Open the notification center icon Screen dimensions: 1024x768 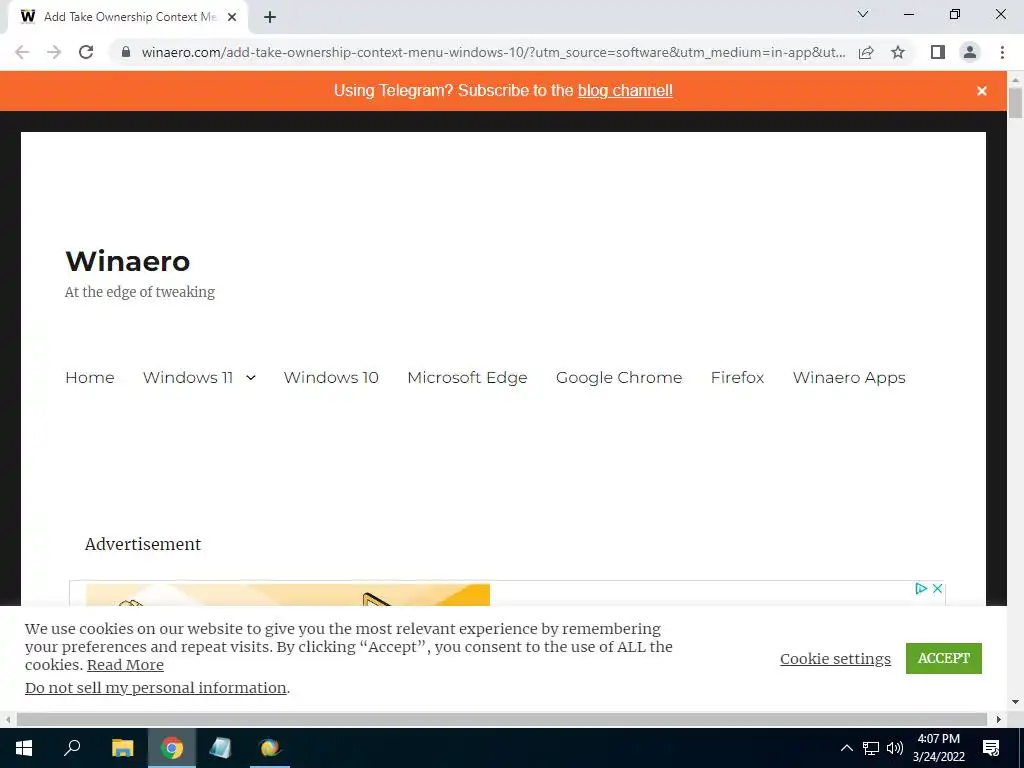point(991,748)
